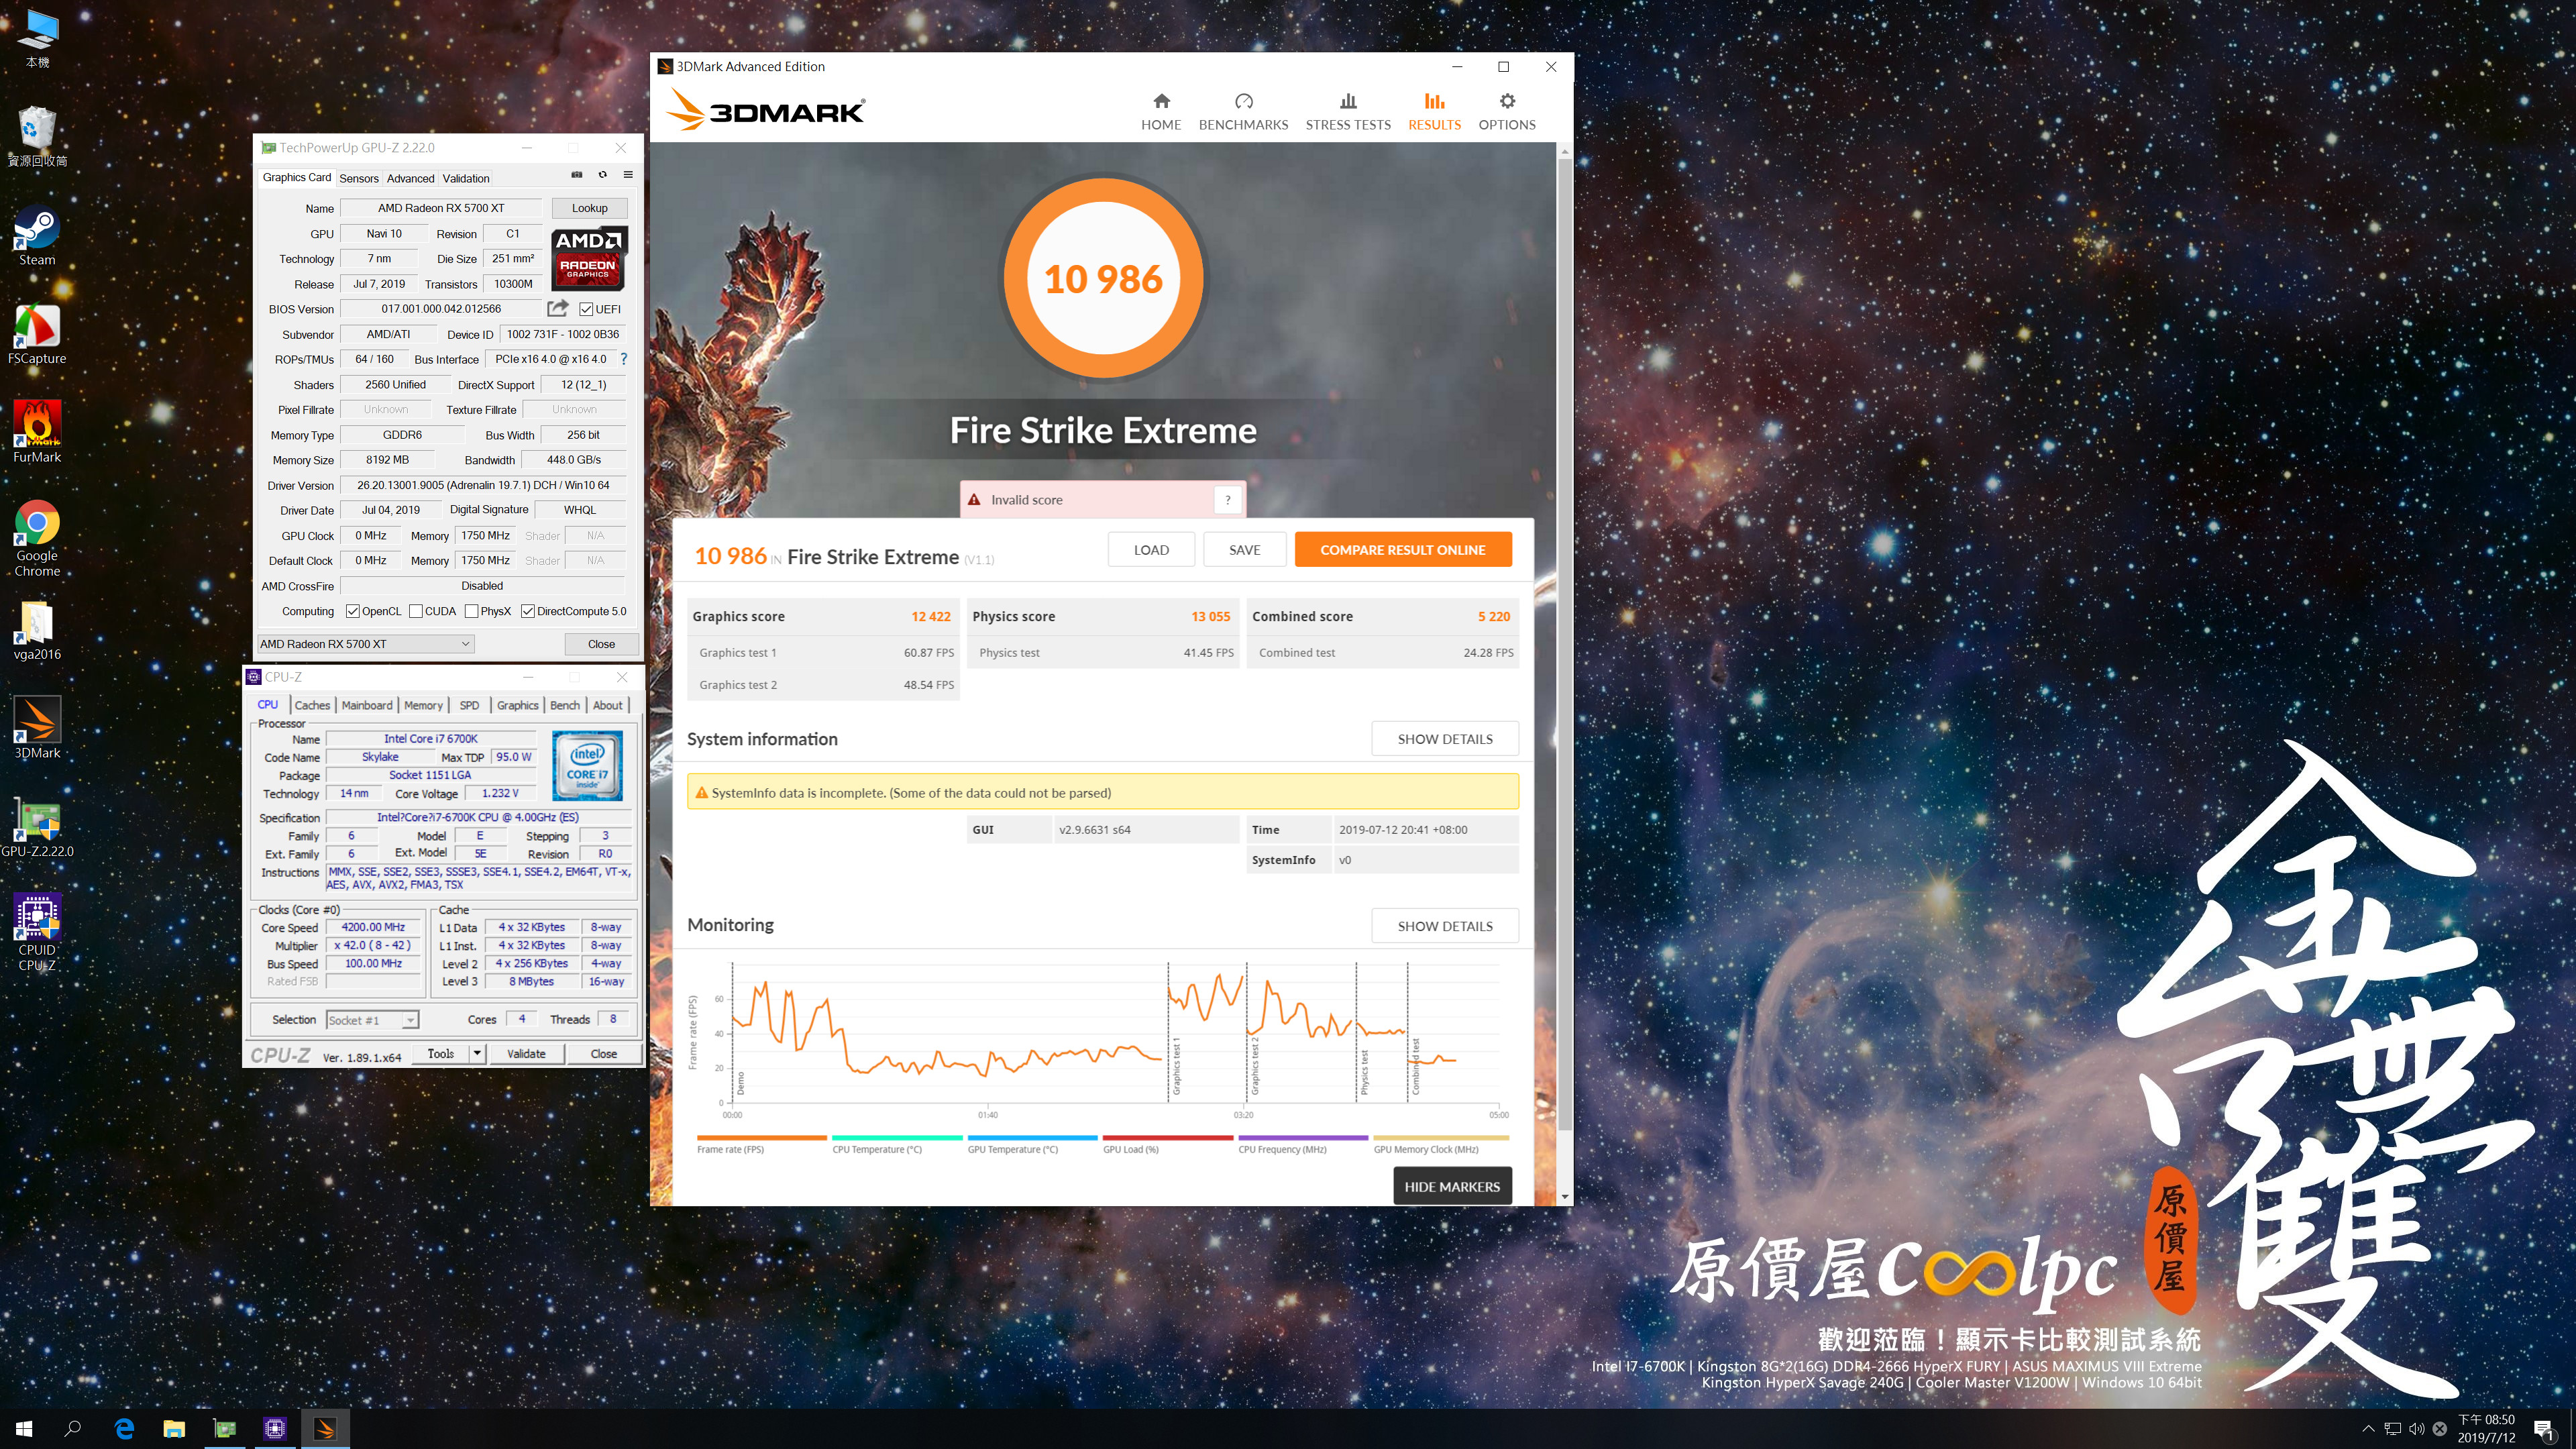Click the LOAD button in 3DMark

coord(1151,550)
